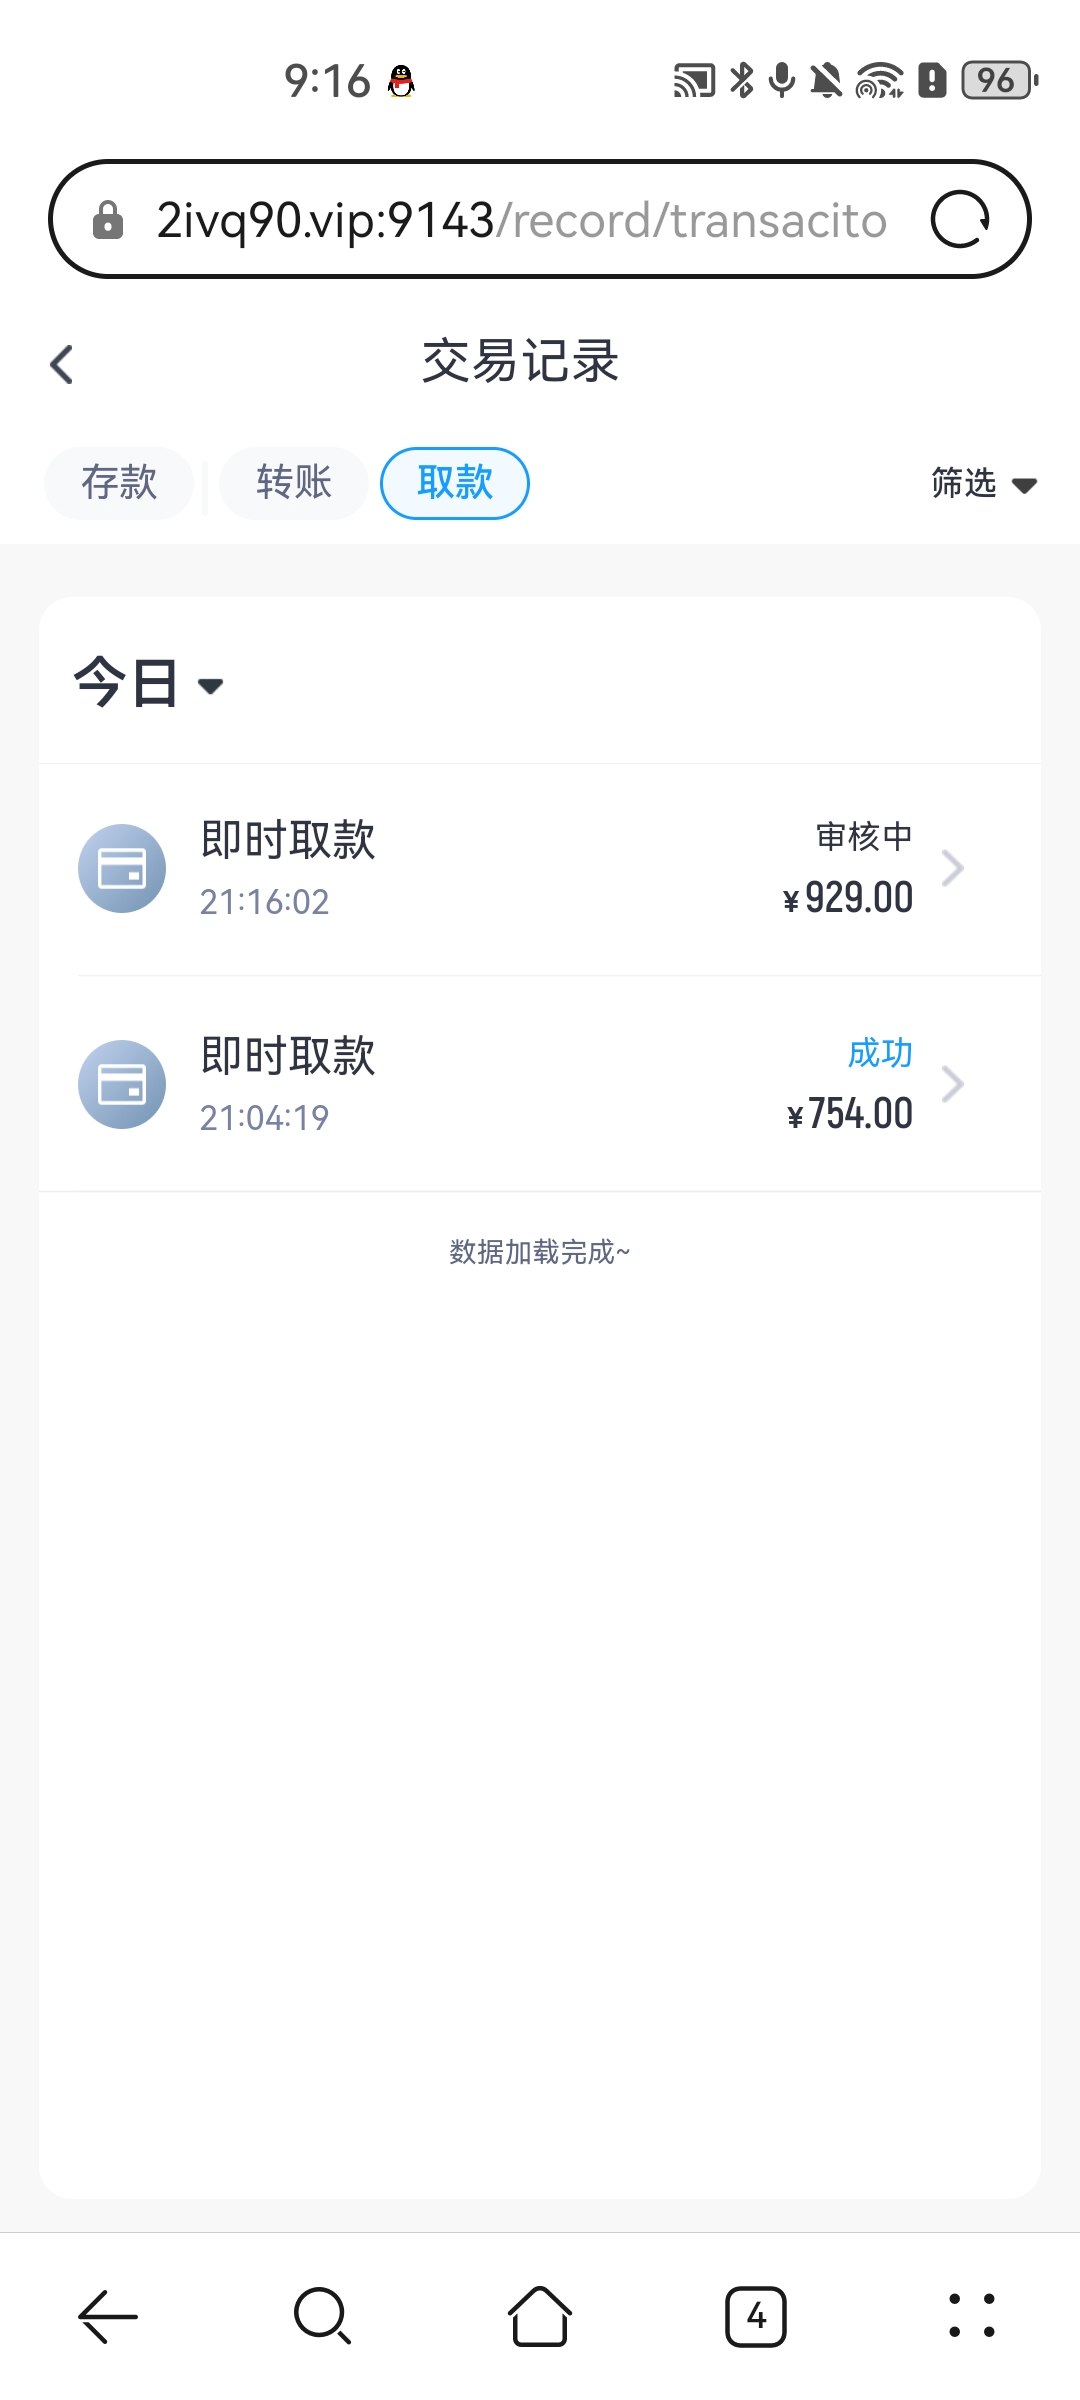Expand details arrow for 成功 withdrawal

coord(953,1084)
